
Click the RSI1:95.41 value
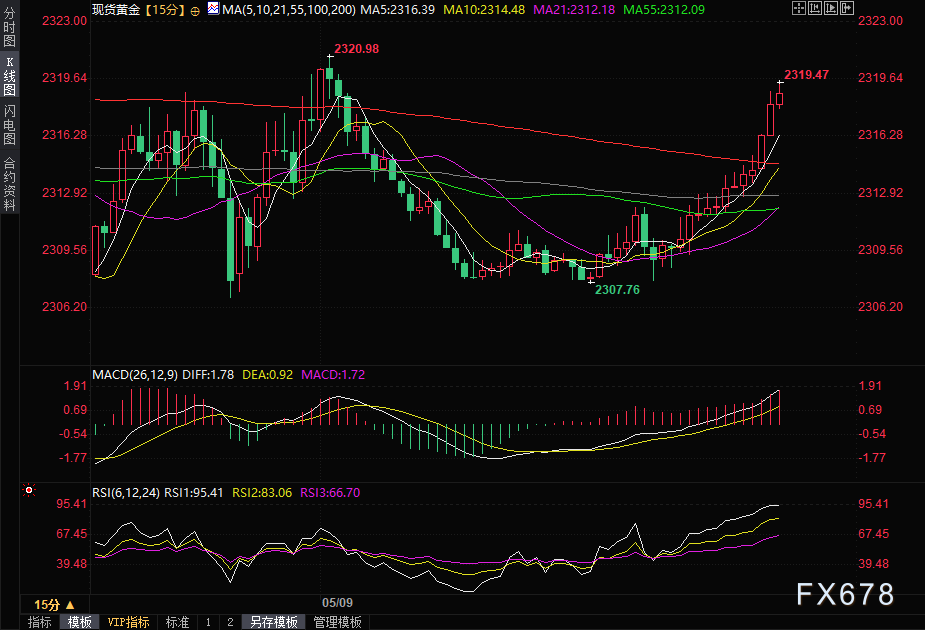pyautogui.click(x=193, y=493)
